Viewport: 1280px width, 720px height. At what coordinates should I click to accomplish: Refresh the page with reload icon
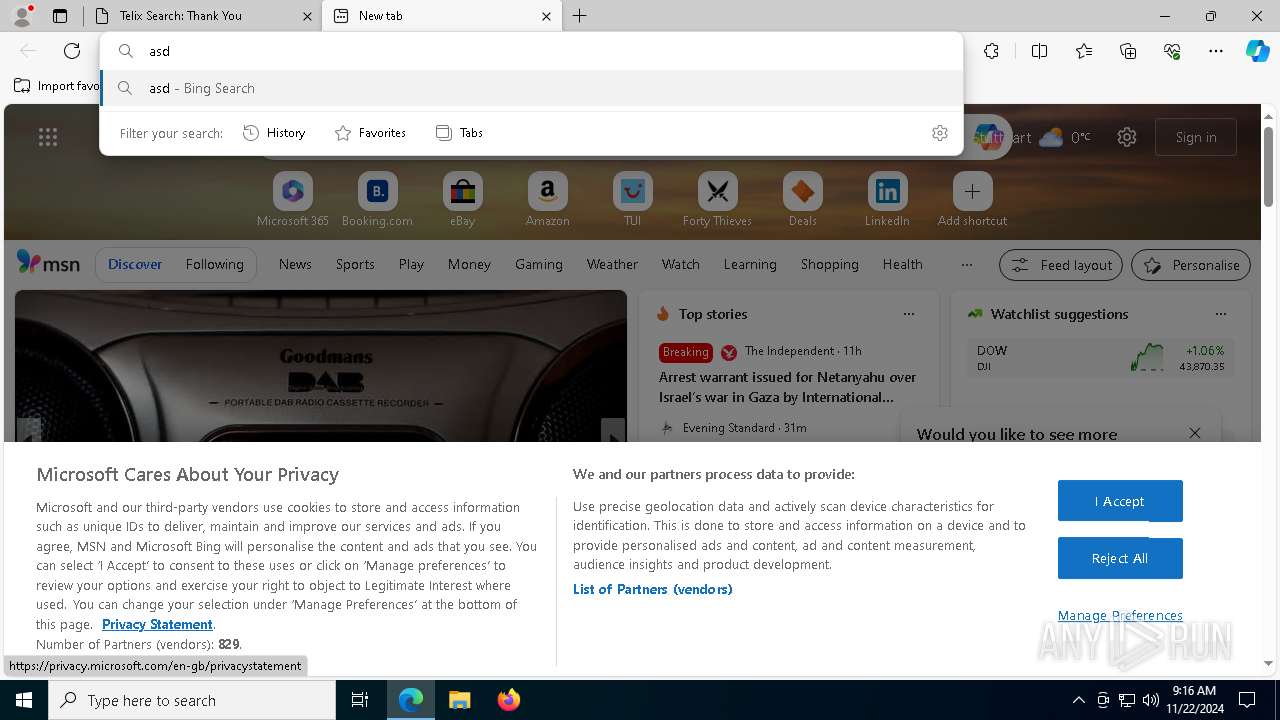pyautogui.click(x=72, y=51)
